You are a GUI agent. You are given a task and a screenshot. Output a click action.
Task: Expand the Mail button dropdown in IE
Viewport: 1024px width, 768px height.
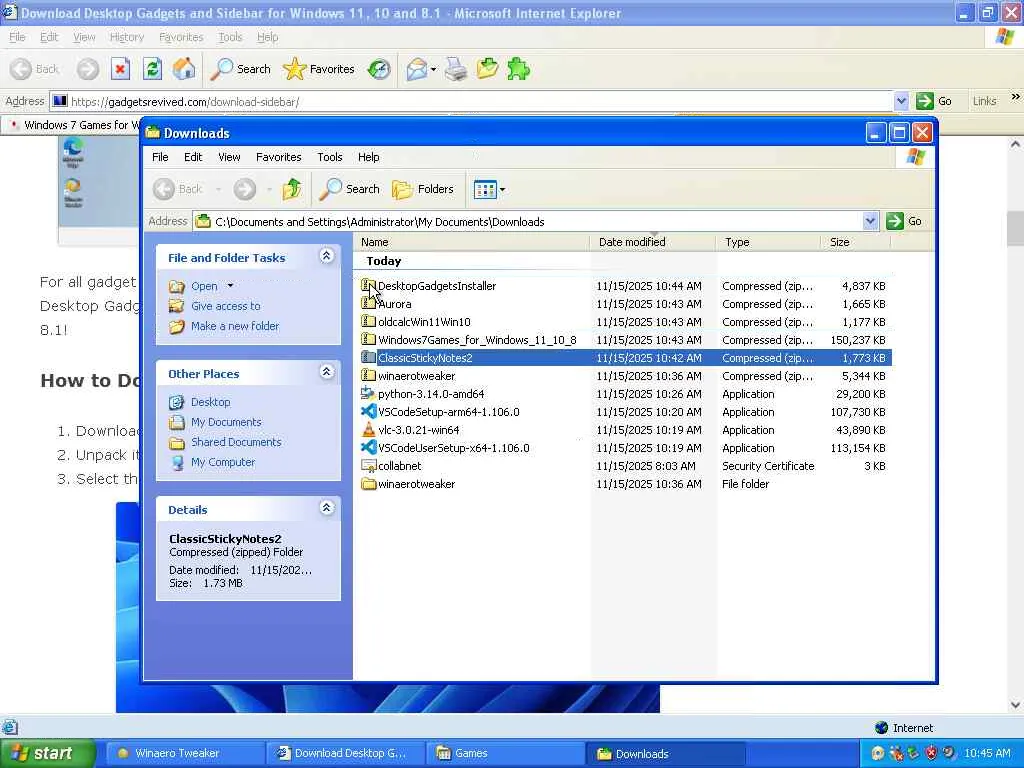[x=433, y=69]
